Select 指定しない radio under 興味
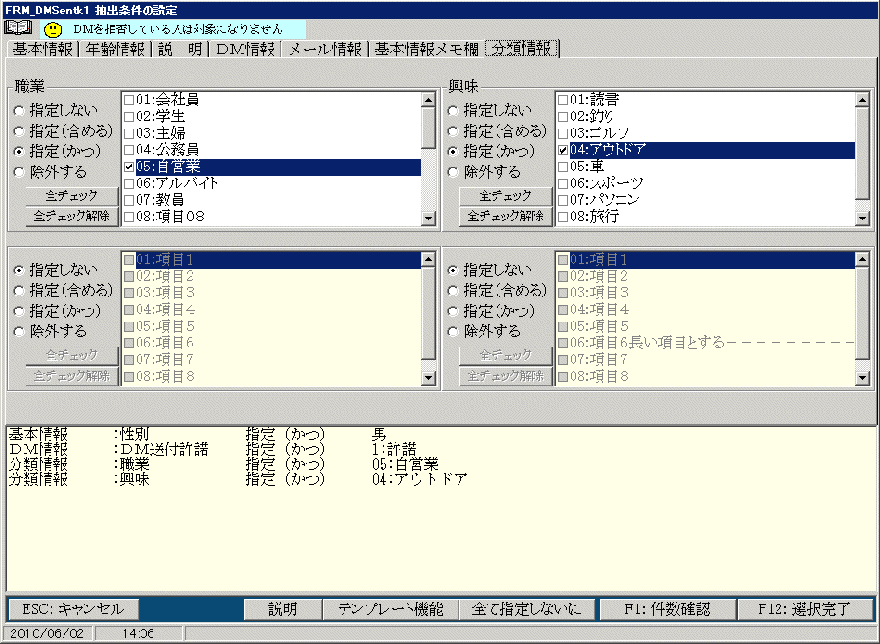The image size is (880, 644). (x=454, y=110)
